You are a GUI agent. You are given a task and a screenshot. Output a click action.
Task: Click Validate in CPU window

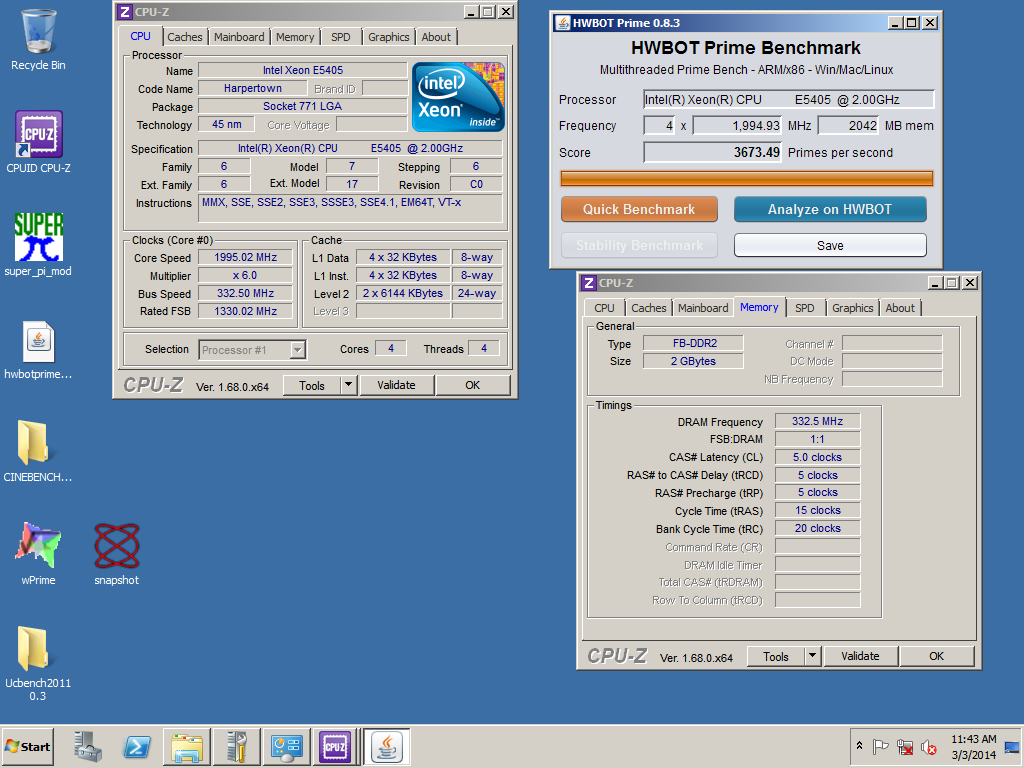pos(396,385)
